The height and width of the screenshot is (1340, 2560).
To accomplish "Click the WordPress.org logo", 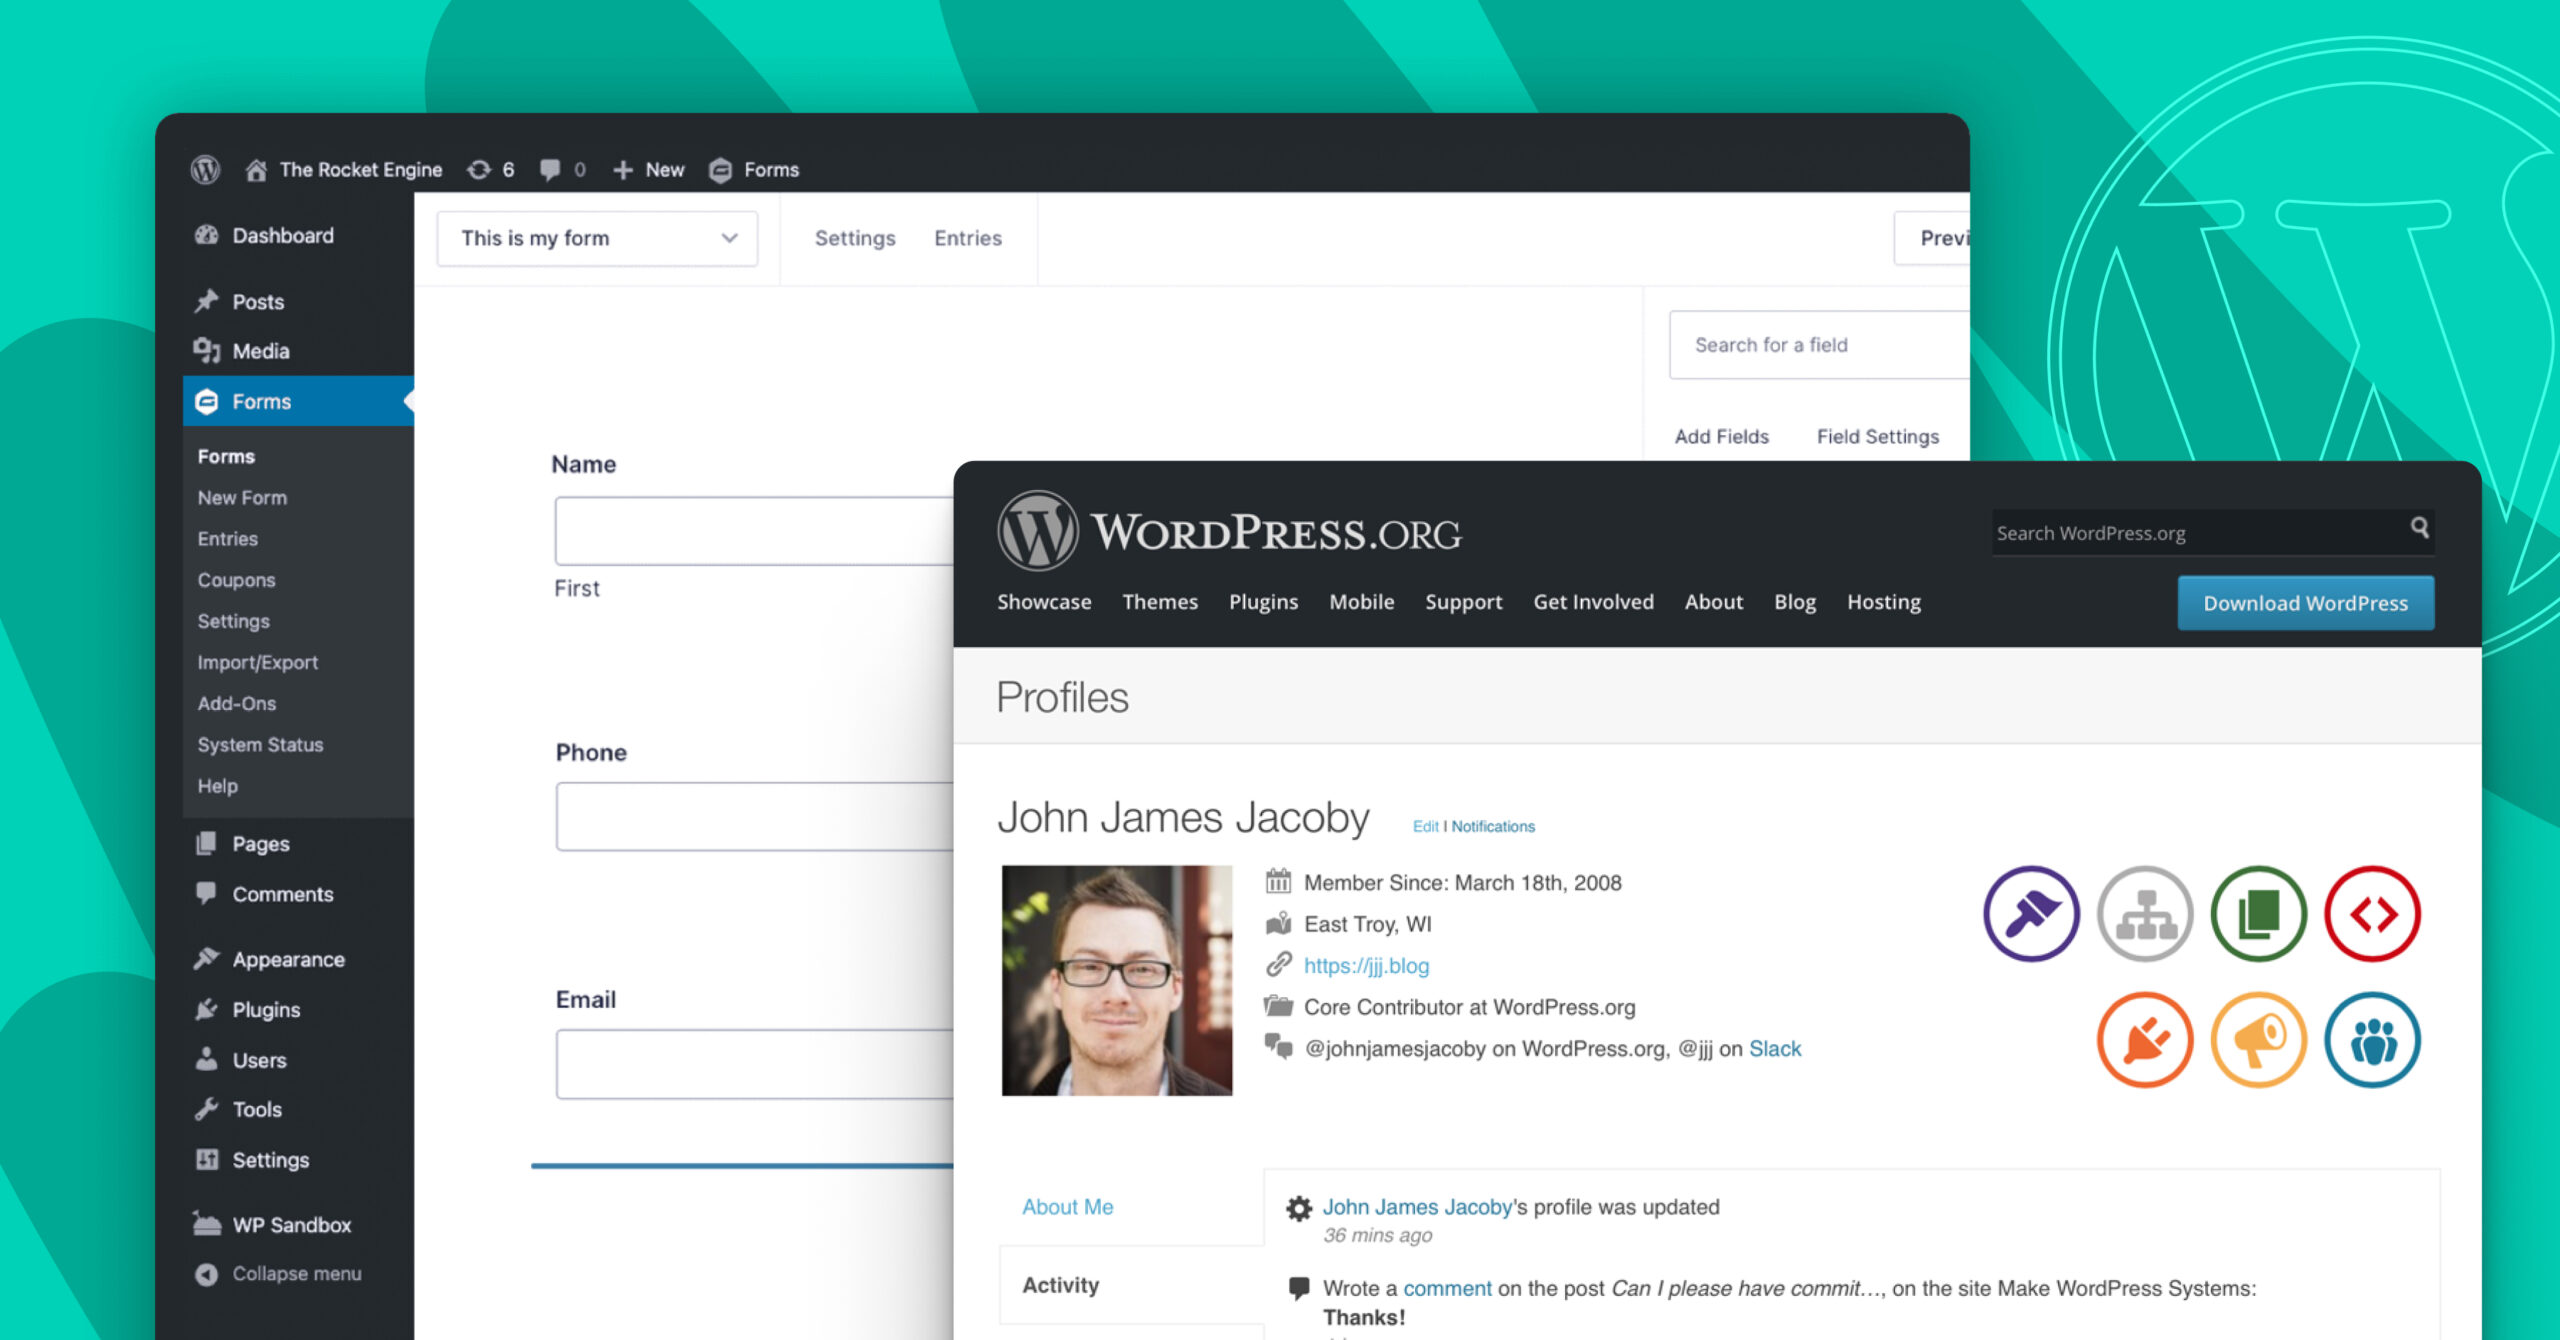I will pos(1229,531).
